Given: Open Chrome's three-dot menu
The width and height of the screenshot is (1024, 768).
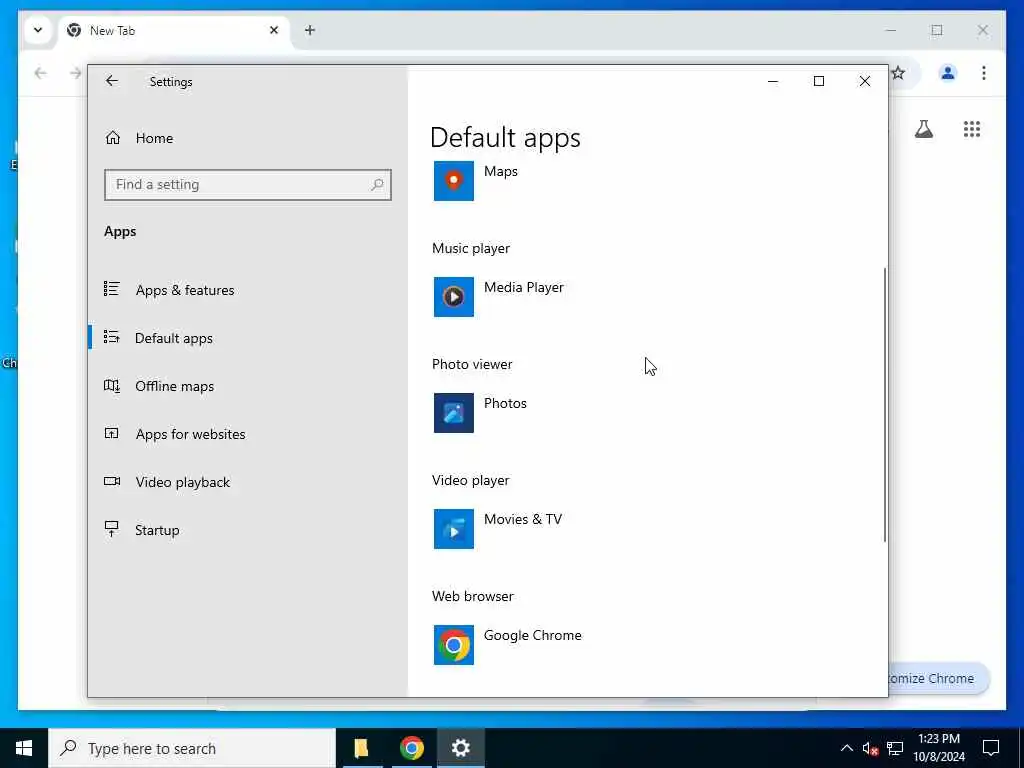Looking at the screenshot, I should [984, 73].
